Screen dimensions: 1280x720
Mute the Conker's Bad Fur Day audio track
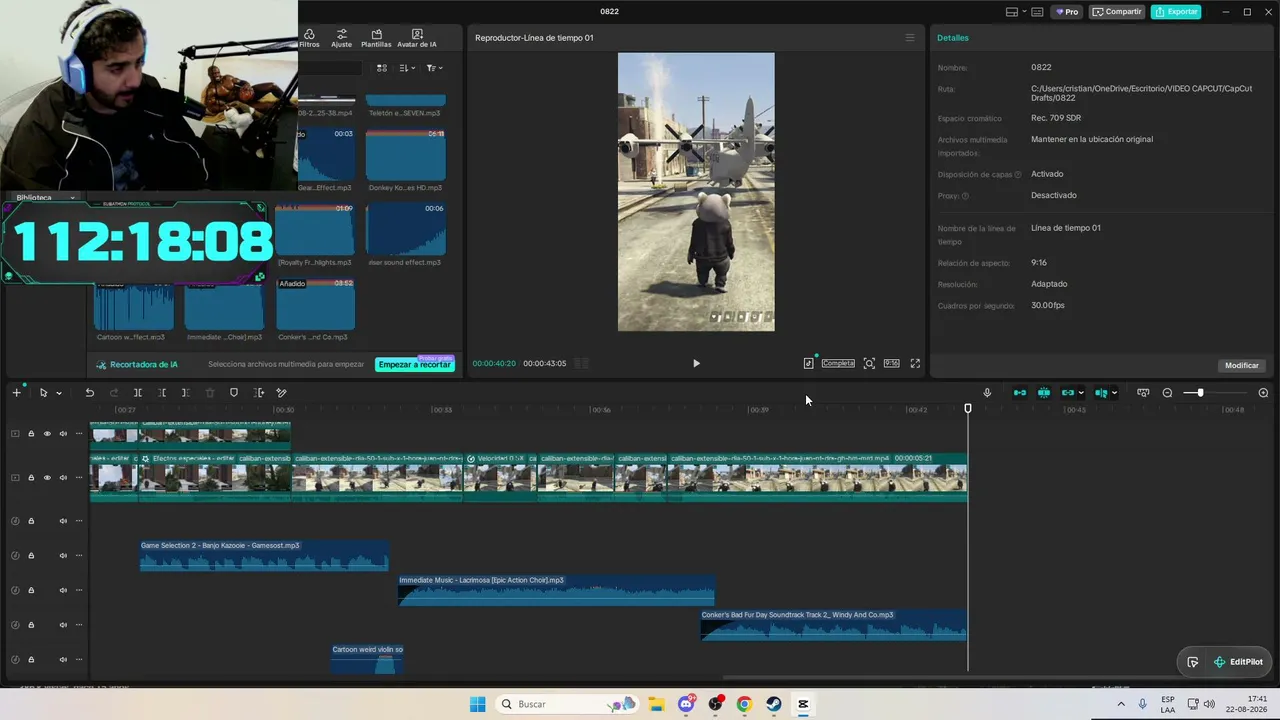[63, 625]
